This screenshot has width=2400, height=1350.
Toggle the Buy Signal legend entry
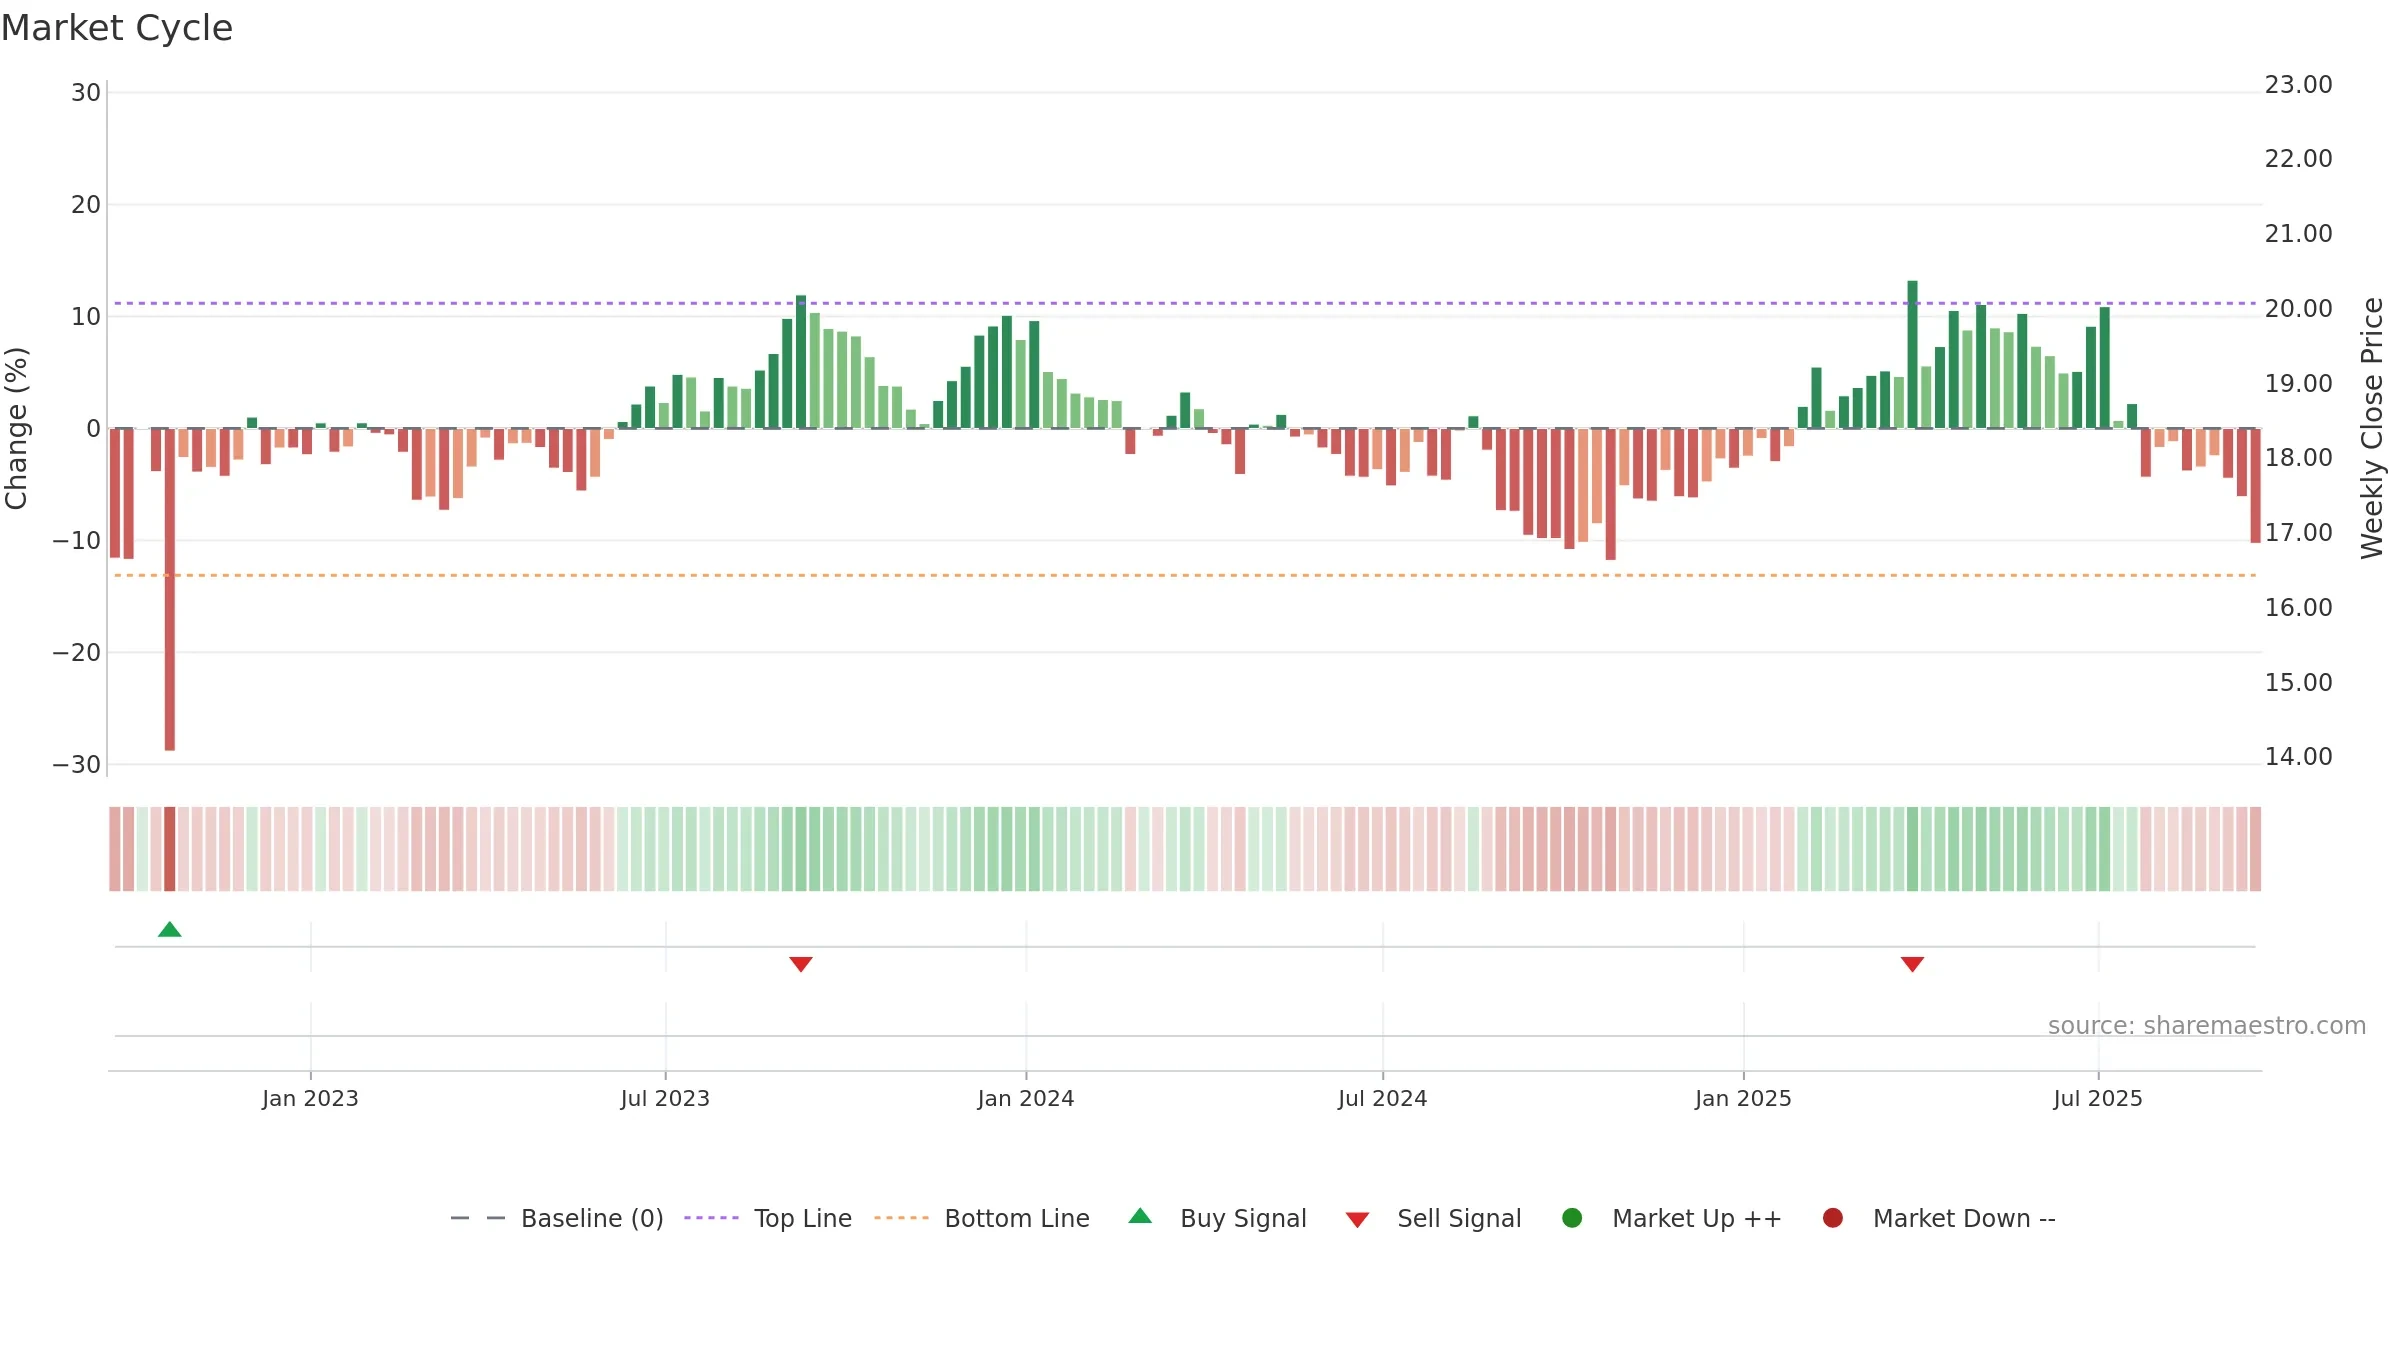1217,1218
